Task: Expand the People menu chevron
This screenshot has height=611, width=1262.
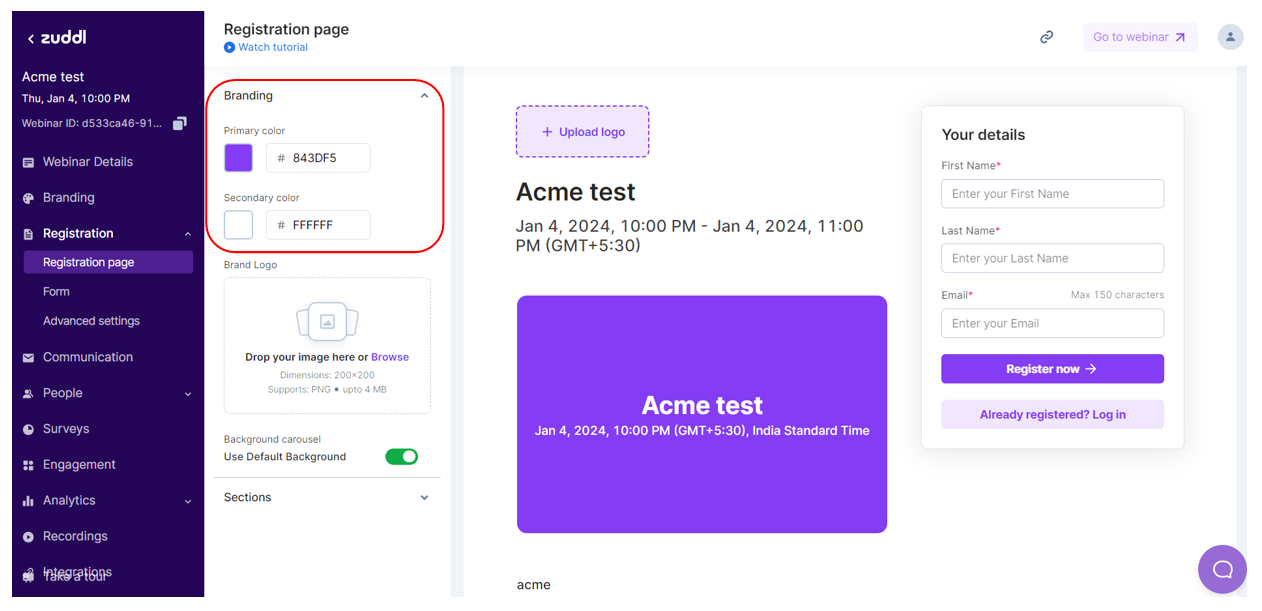Action: pos(188,394)
